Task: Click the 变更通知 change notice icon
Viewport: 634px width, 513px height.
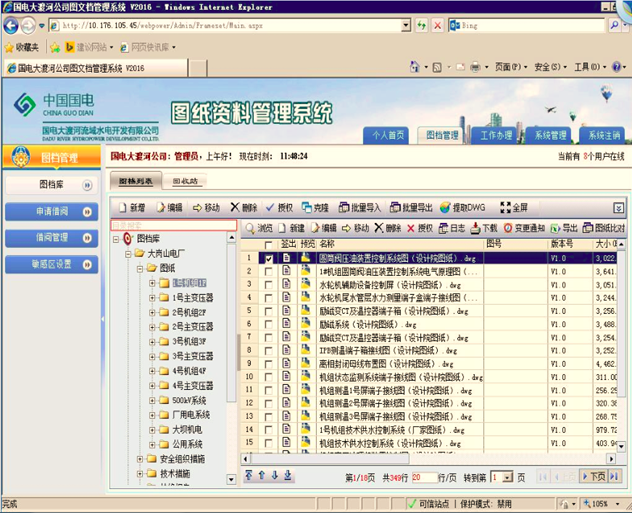Action: [x=507, y=228]
